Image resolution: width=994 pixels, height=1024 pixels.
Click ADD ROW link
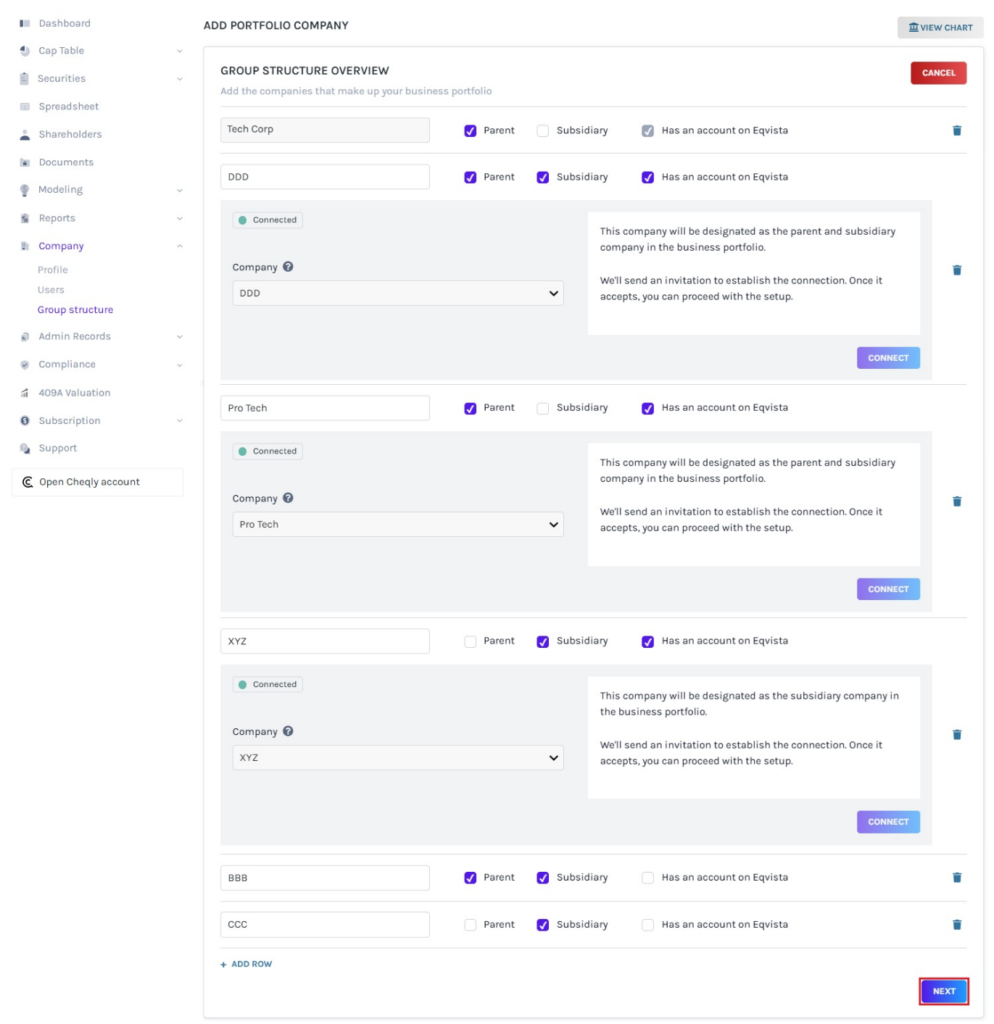click(x=246, y=964)
